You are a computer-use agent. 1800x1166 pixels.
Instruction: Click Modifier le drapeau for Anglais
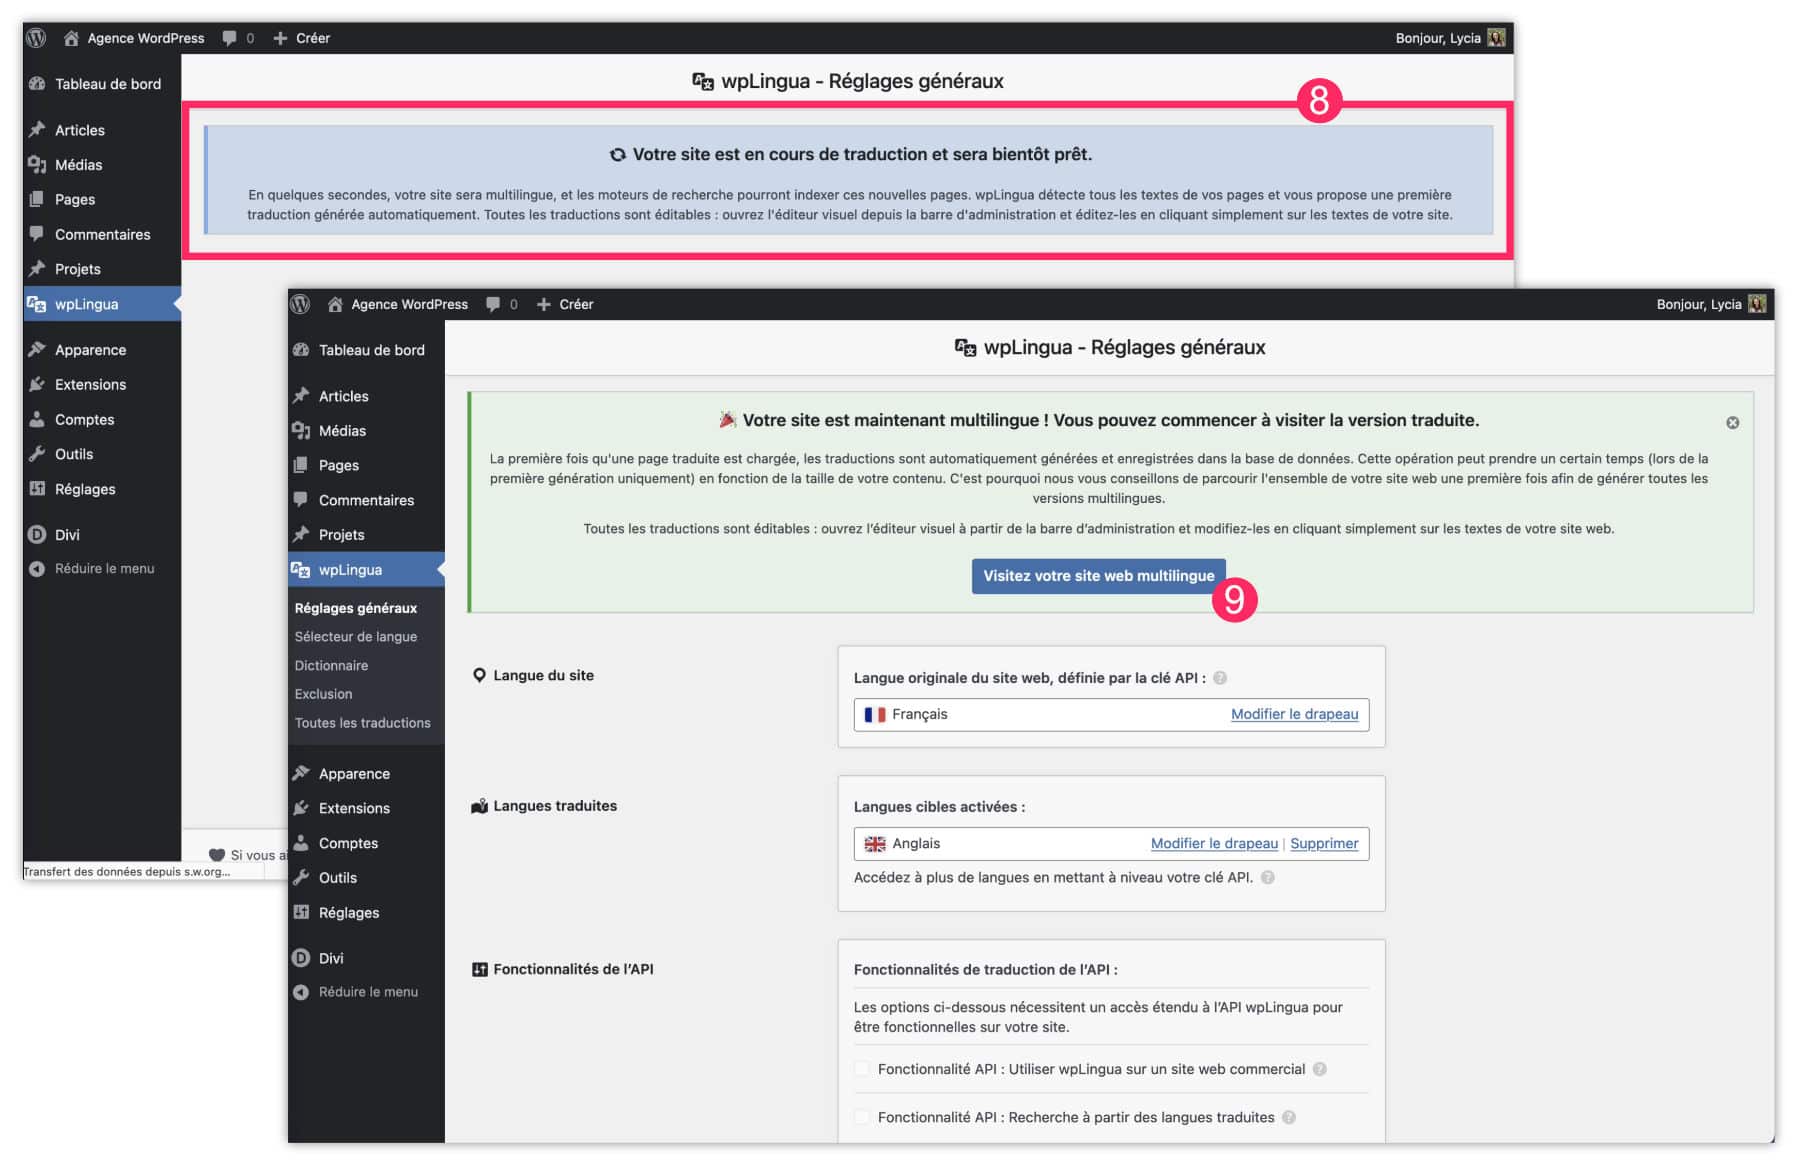[1214, 843]
